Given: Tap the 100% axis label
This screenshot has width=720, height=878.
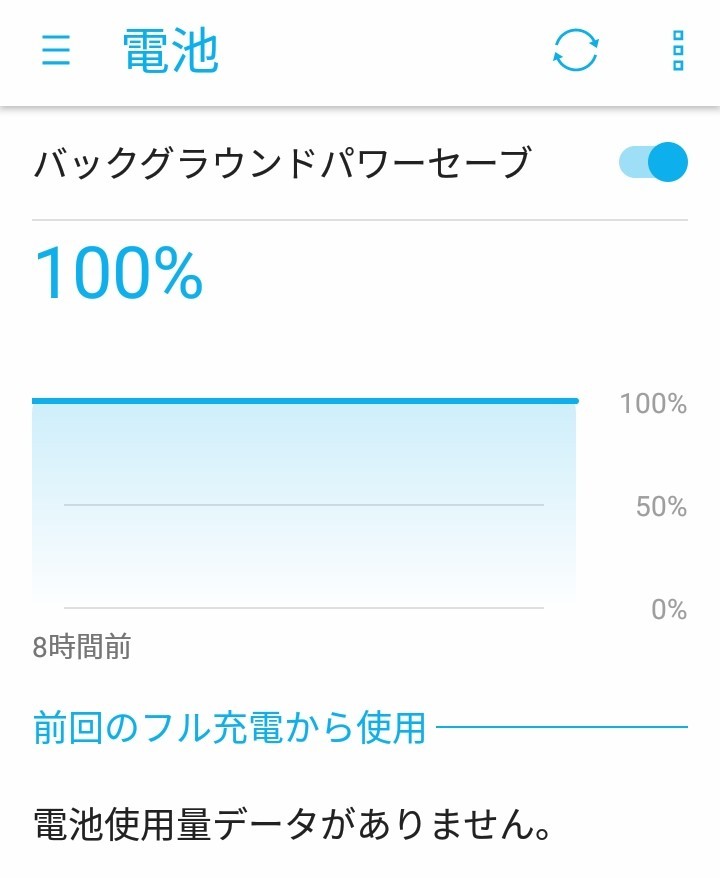Looking at the screenshot, I should click(x=653, y=404).
